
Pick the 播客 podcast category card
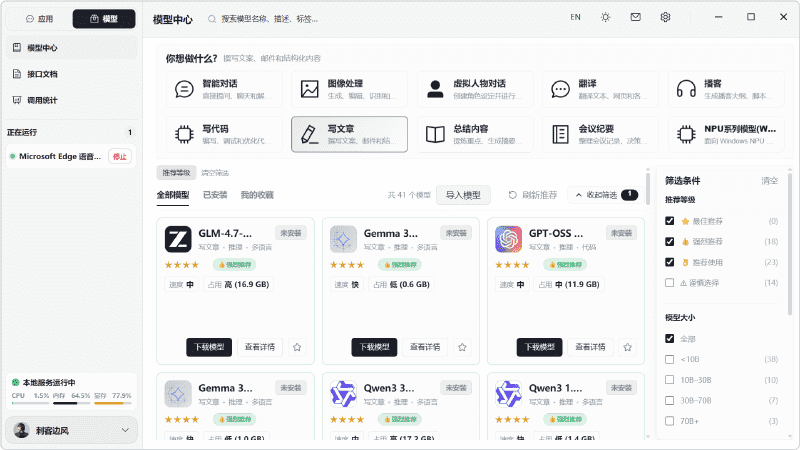coord(726,89)
